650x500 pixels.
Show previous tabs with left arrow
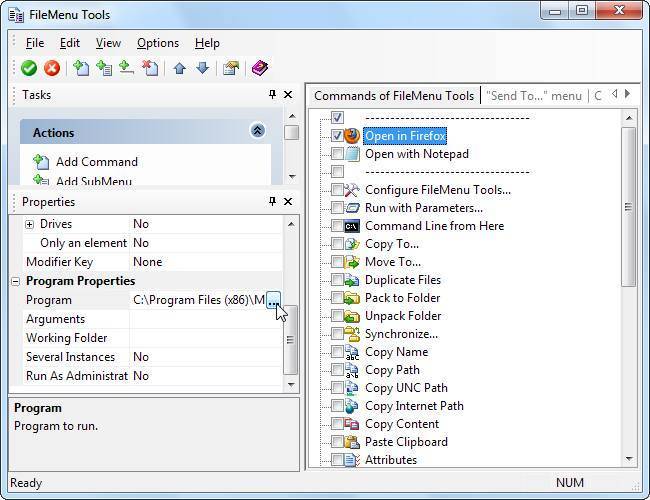[x=614, y=94]
